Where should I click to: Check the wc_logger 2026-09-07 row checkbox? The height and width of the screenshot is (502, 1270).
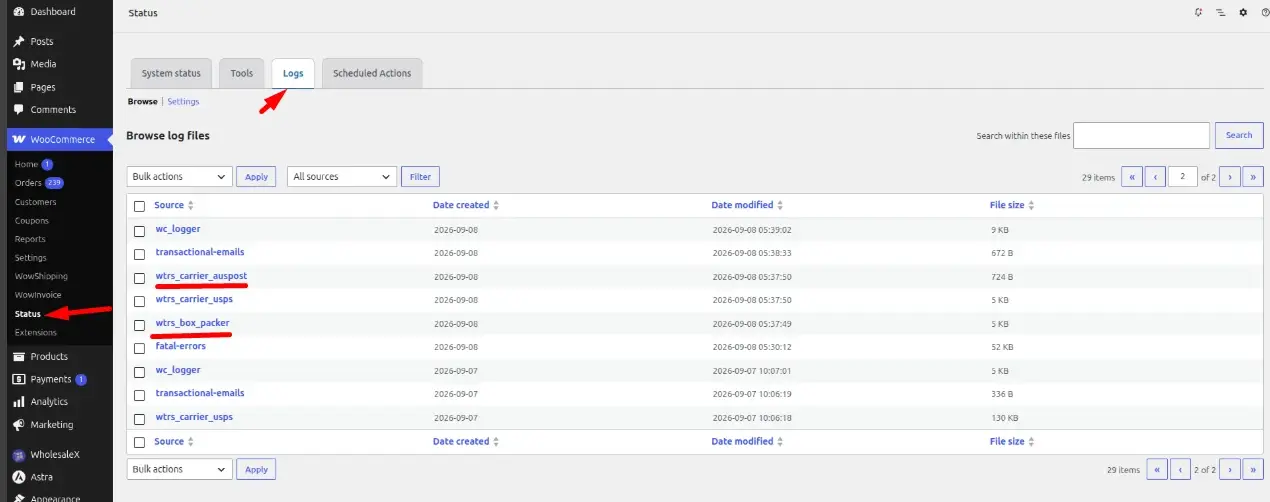pyautogui.click(x=139, y=371)
